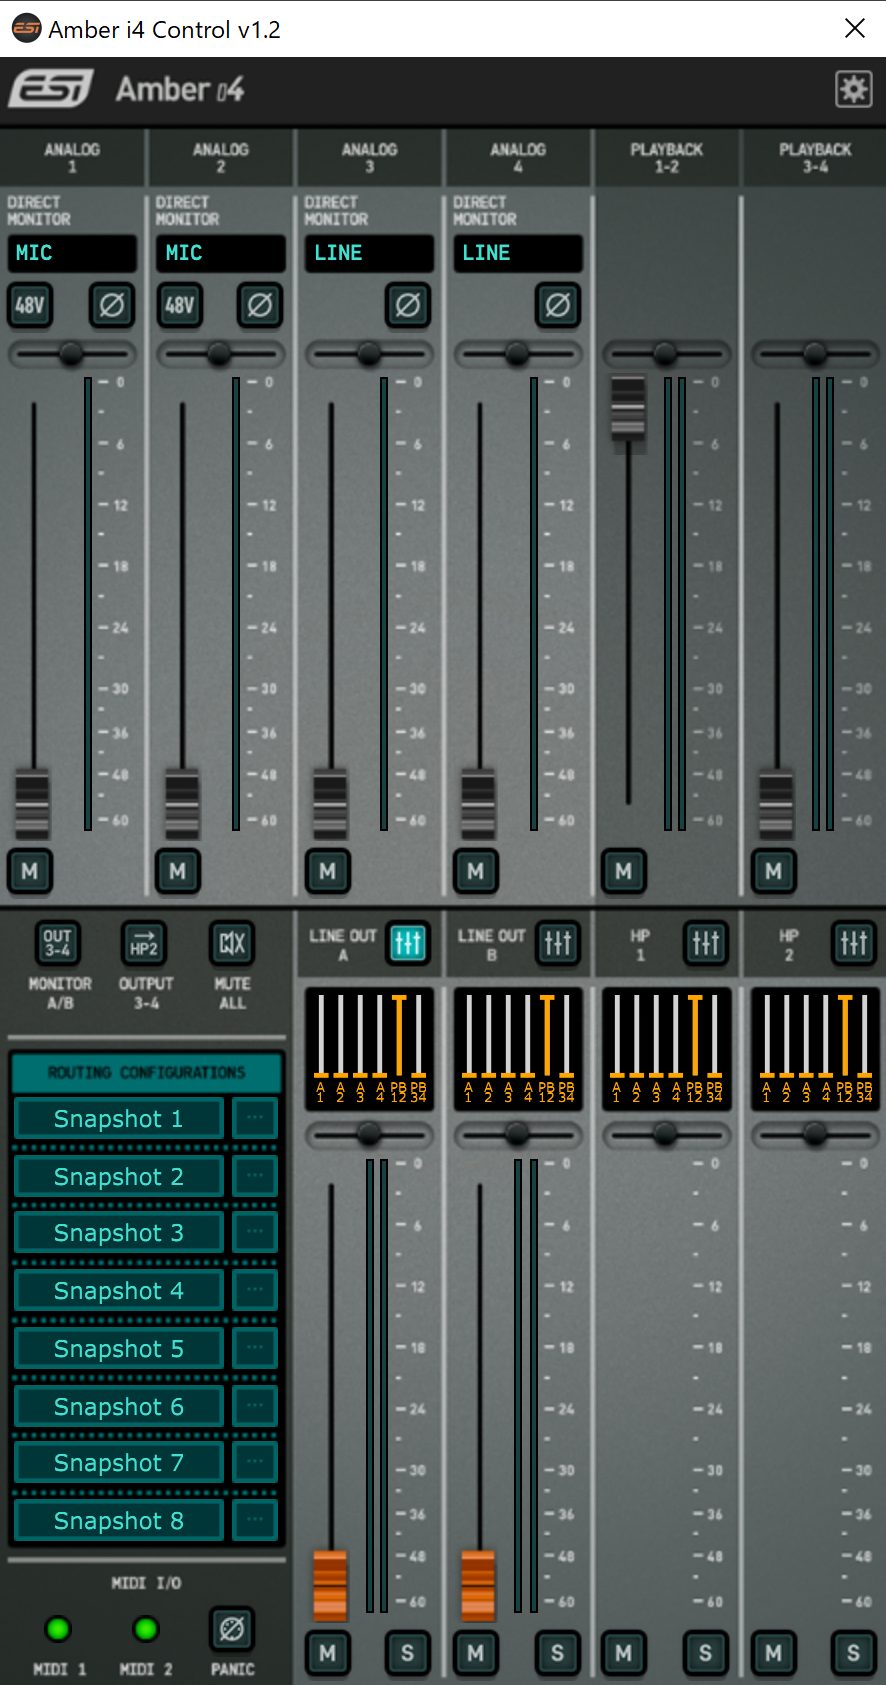Select Line Out A mixer view icon
The image size is (886, 1685).
coord(408,943)
